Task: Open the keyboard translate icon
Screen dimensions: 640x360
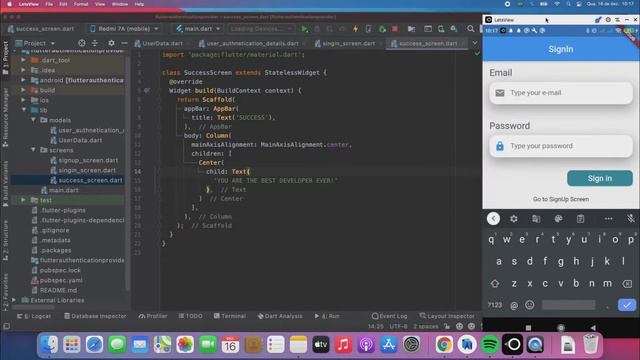Action: (x=536, y=219)
